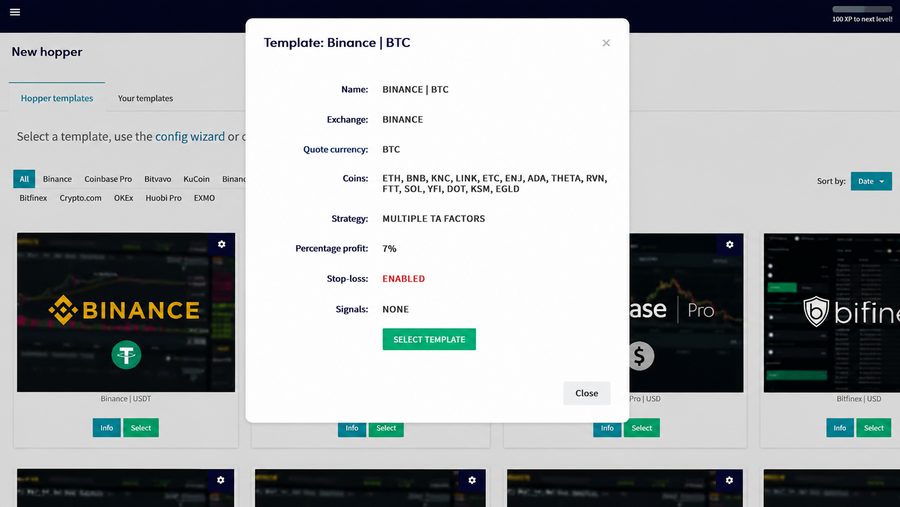Click Select on Bitfinex USD card
The image size is (900, 507).
point(874,428)
